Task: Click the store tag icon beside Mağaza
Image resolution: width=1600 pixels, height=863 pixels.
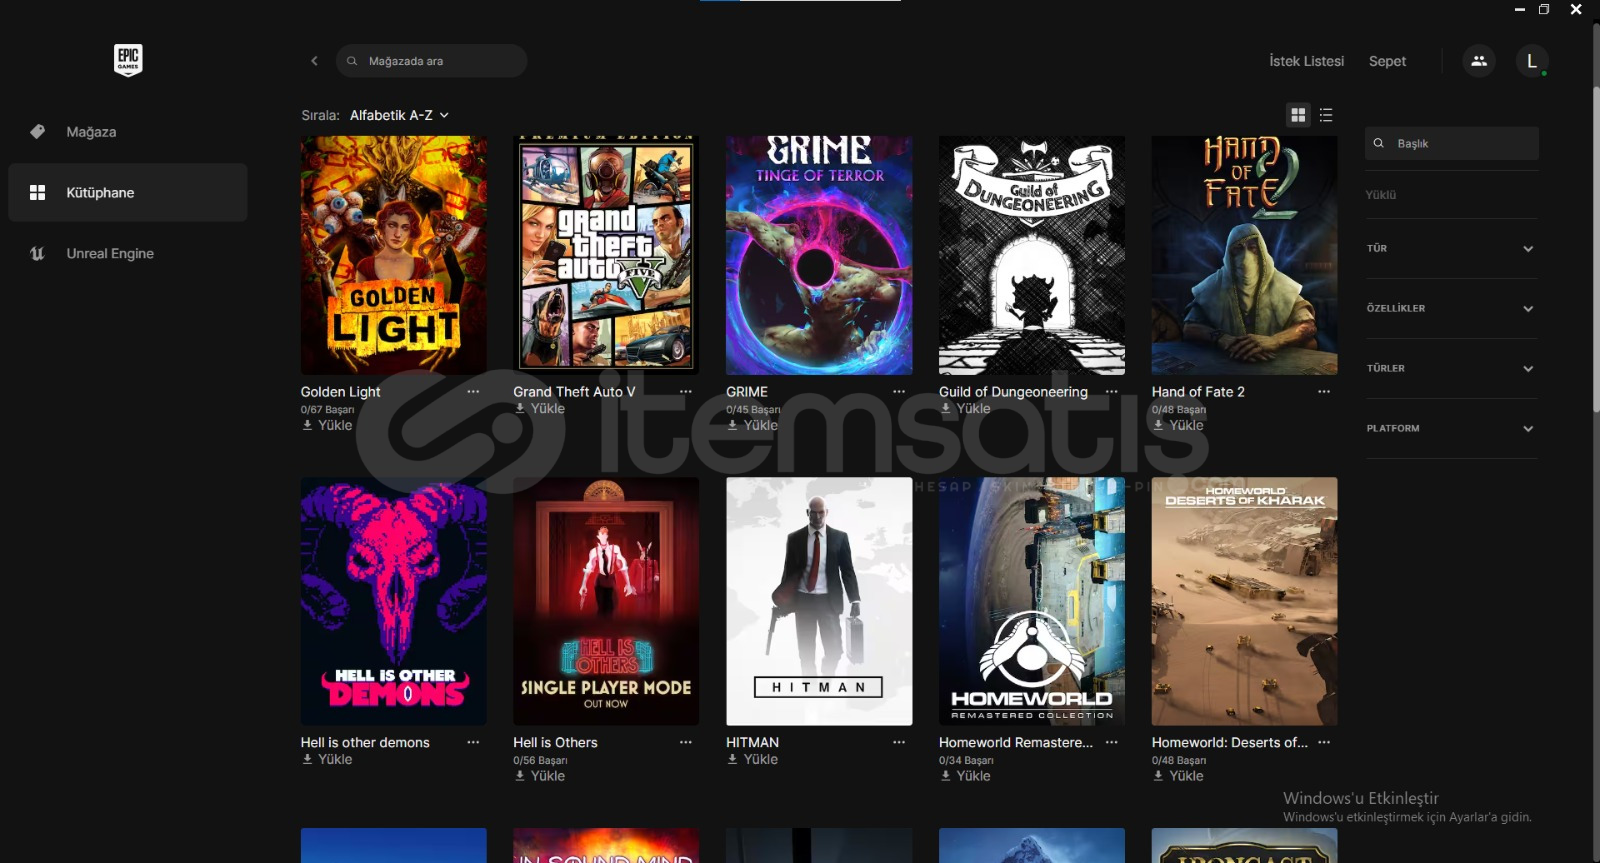Action: point(37,132)
